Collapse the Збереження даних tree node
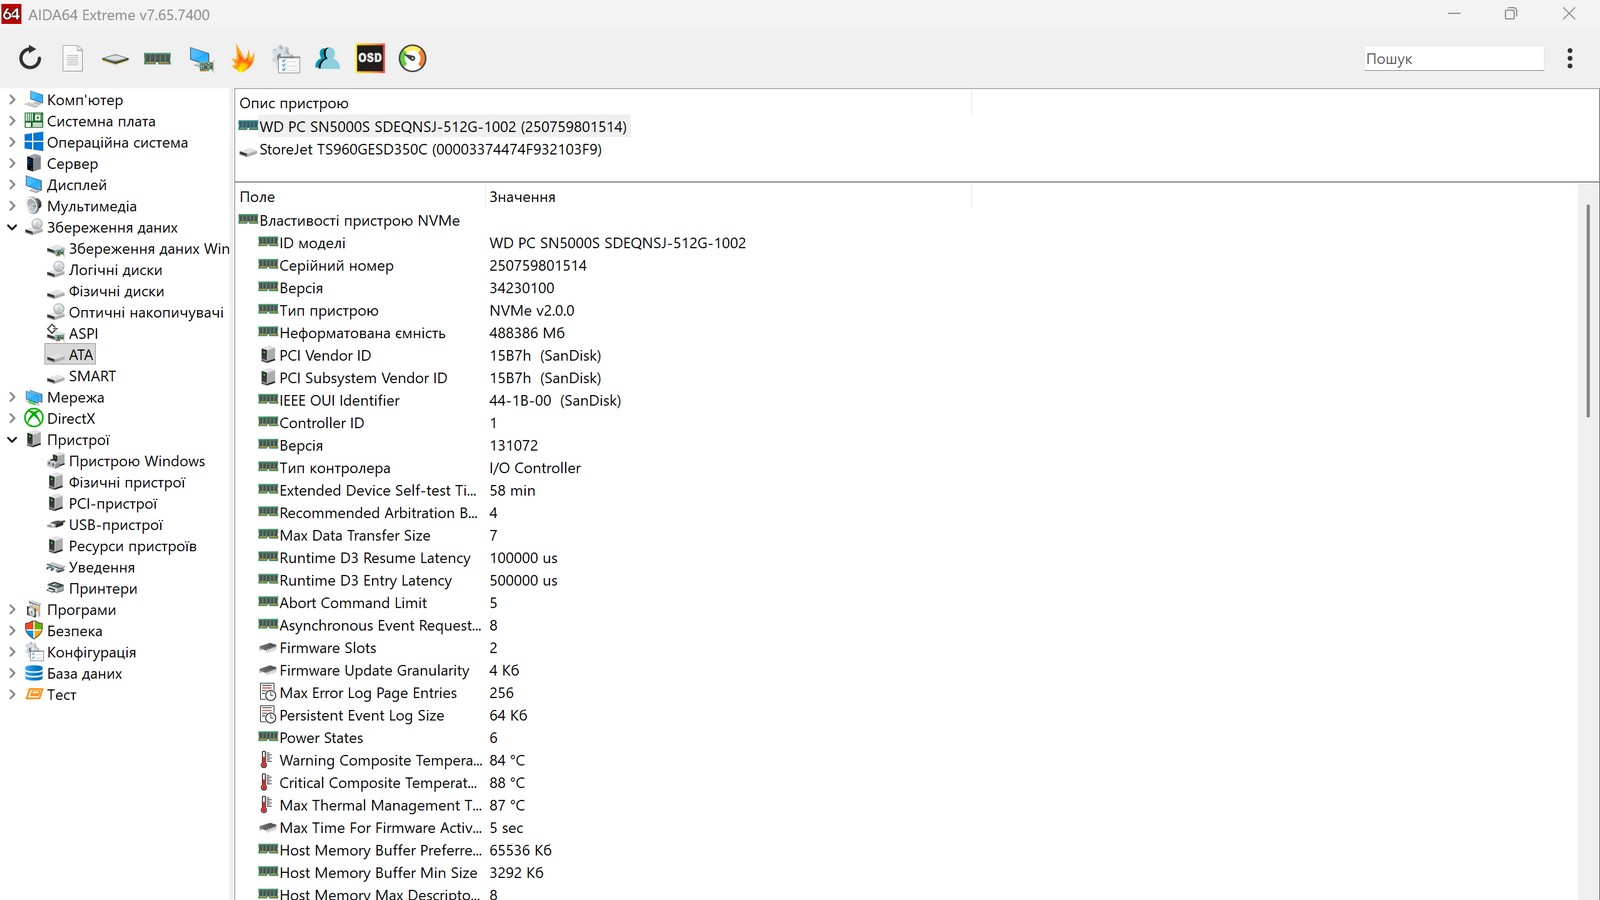The height and width of the screenshot is (900, 1600). (12, 227)
